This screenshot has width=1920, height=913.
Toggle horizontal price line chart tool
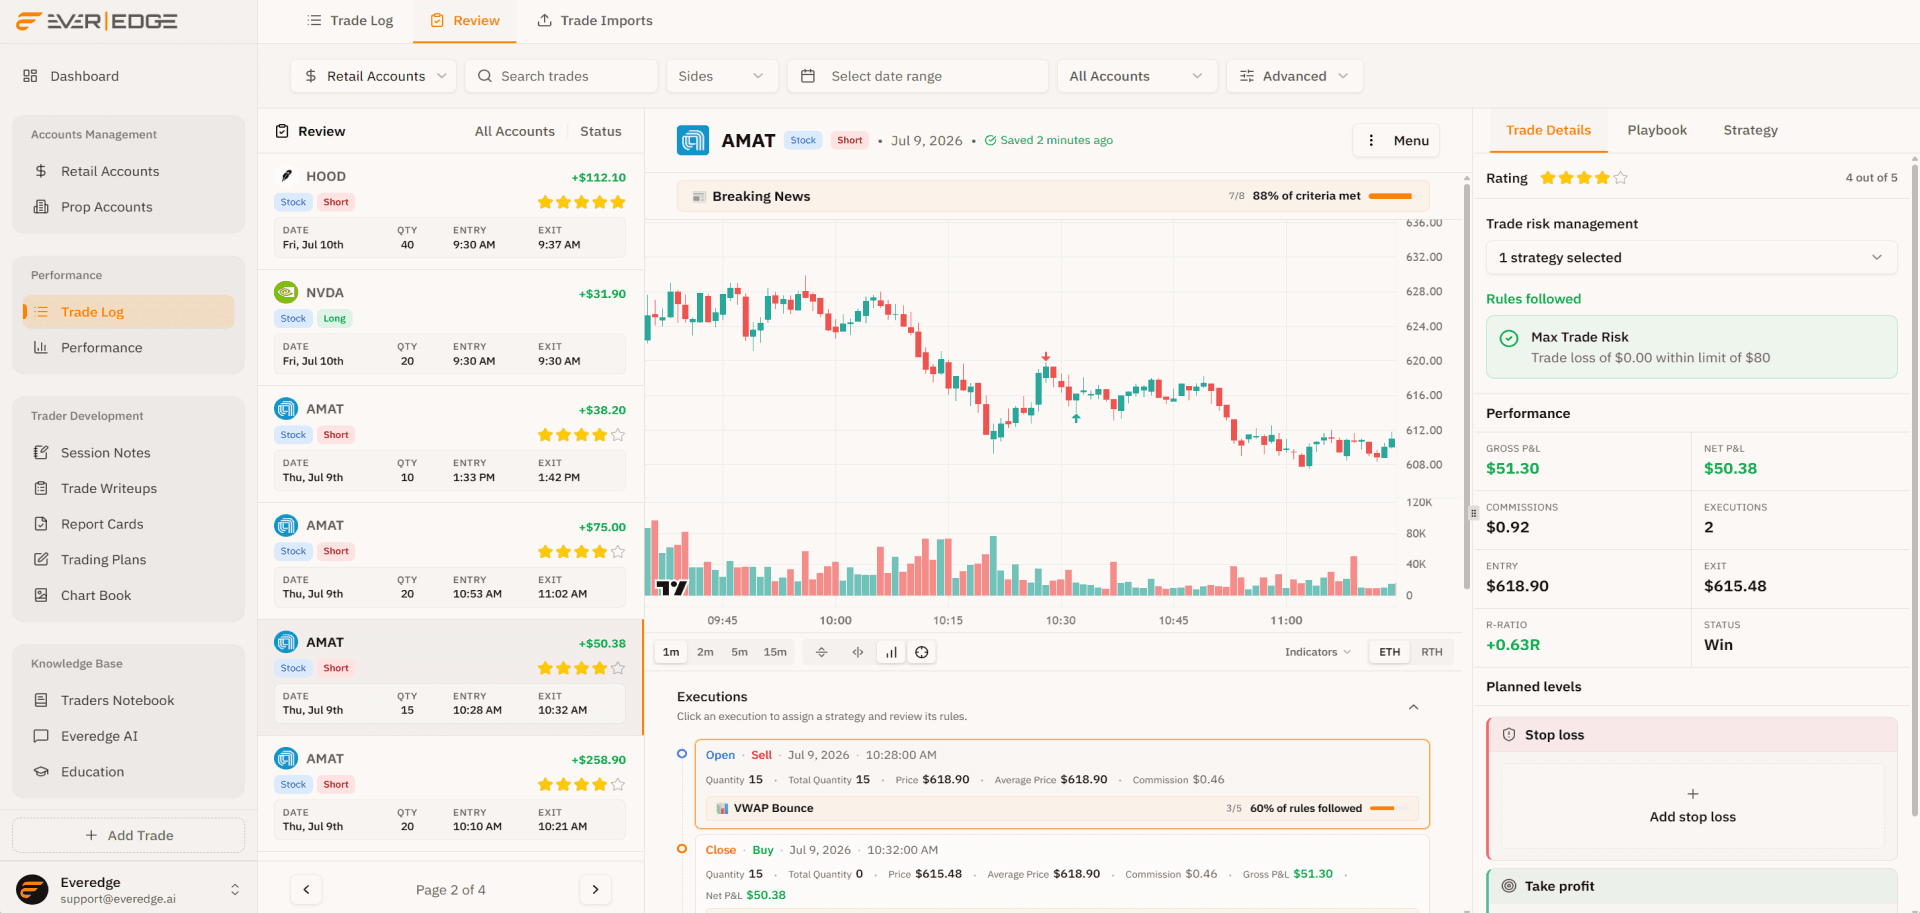(822, 652)
